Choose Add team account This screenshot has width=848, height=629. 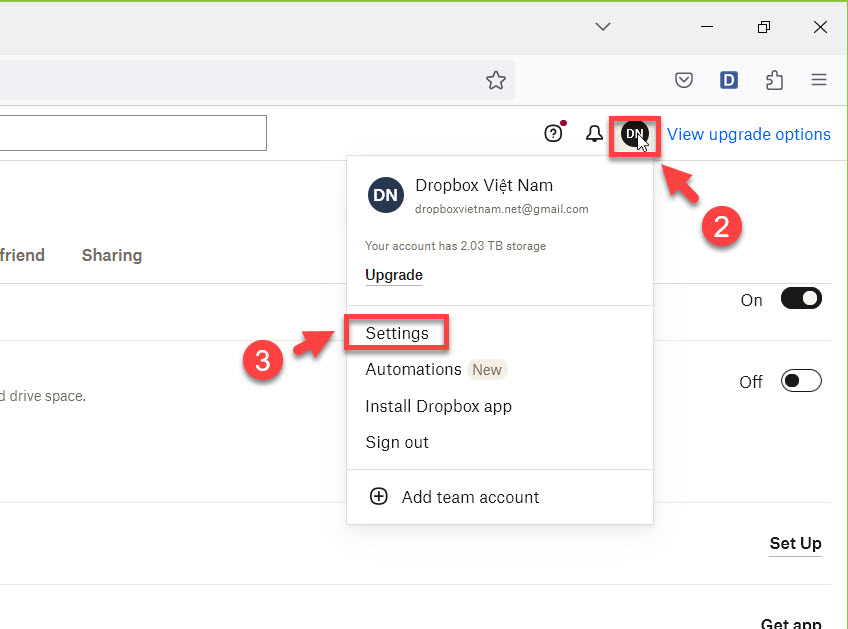tap(470, 497)
